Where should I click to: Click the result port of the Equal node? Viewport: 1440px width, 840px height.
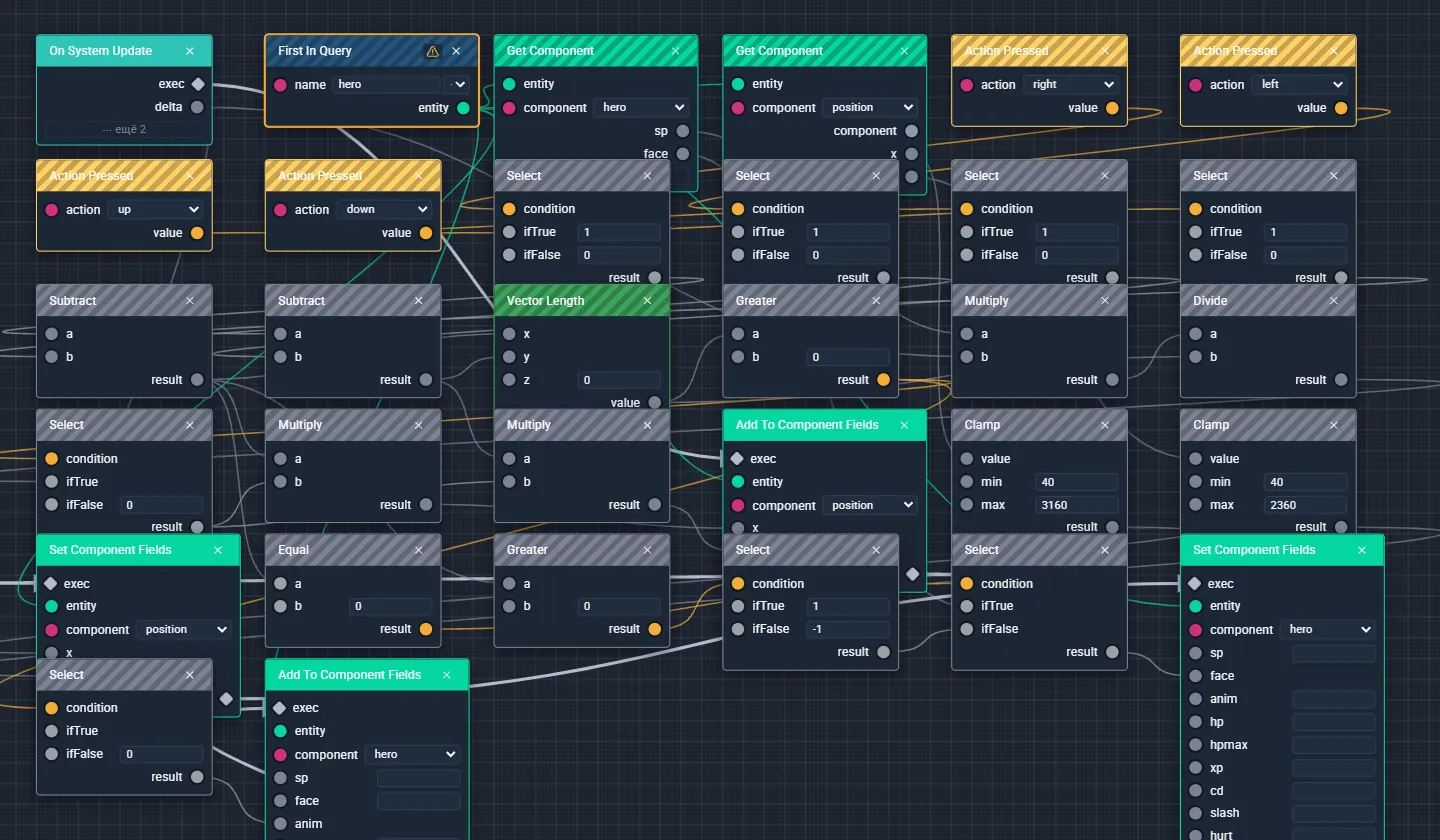[x=426, y=629]
